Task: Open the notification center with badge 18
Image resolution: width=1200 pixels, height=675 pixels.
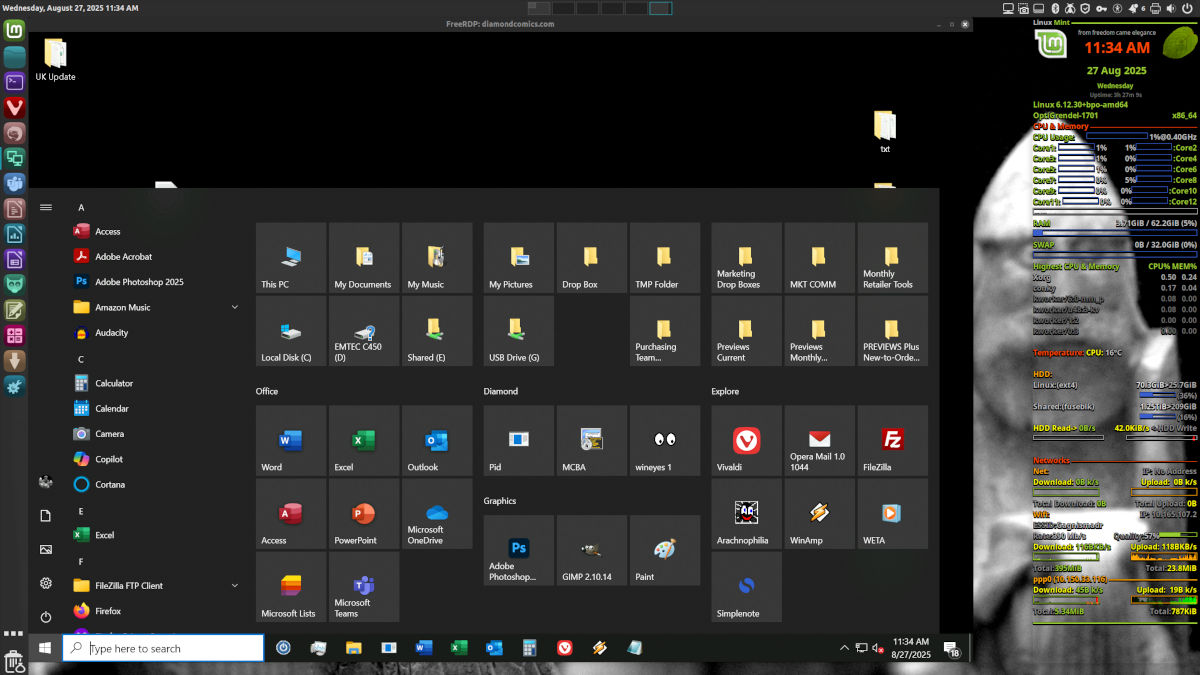Action: point(952,649)
